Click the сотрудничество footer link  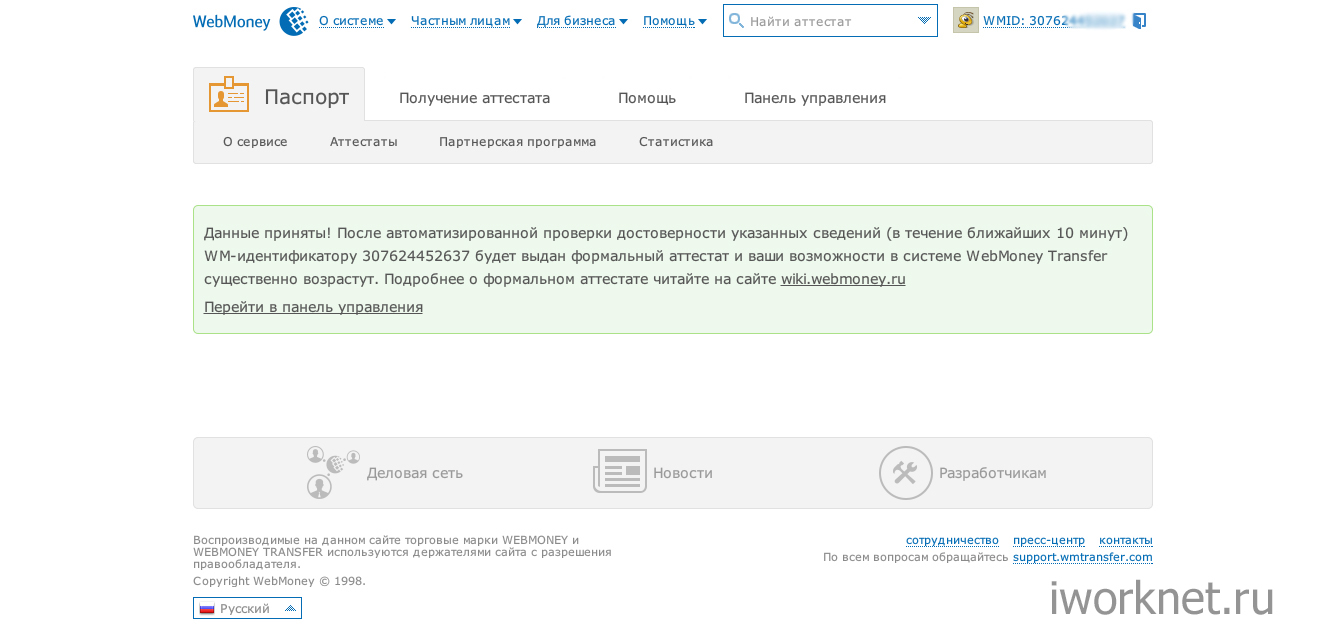pyautogui.click(x=952, y=540)
